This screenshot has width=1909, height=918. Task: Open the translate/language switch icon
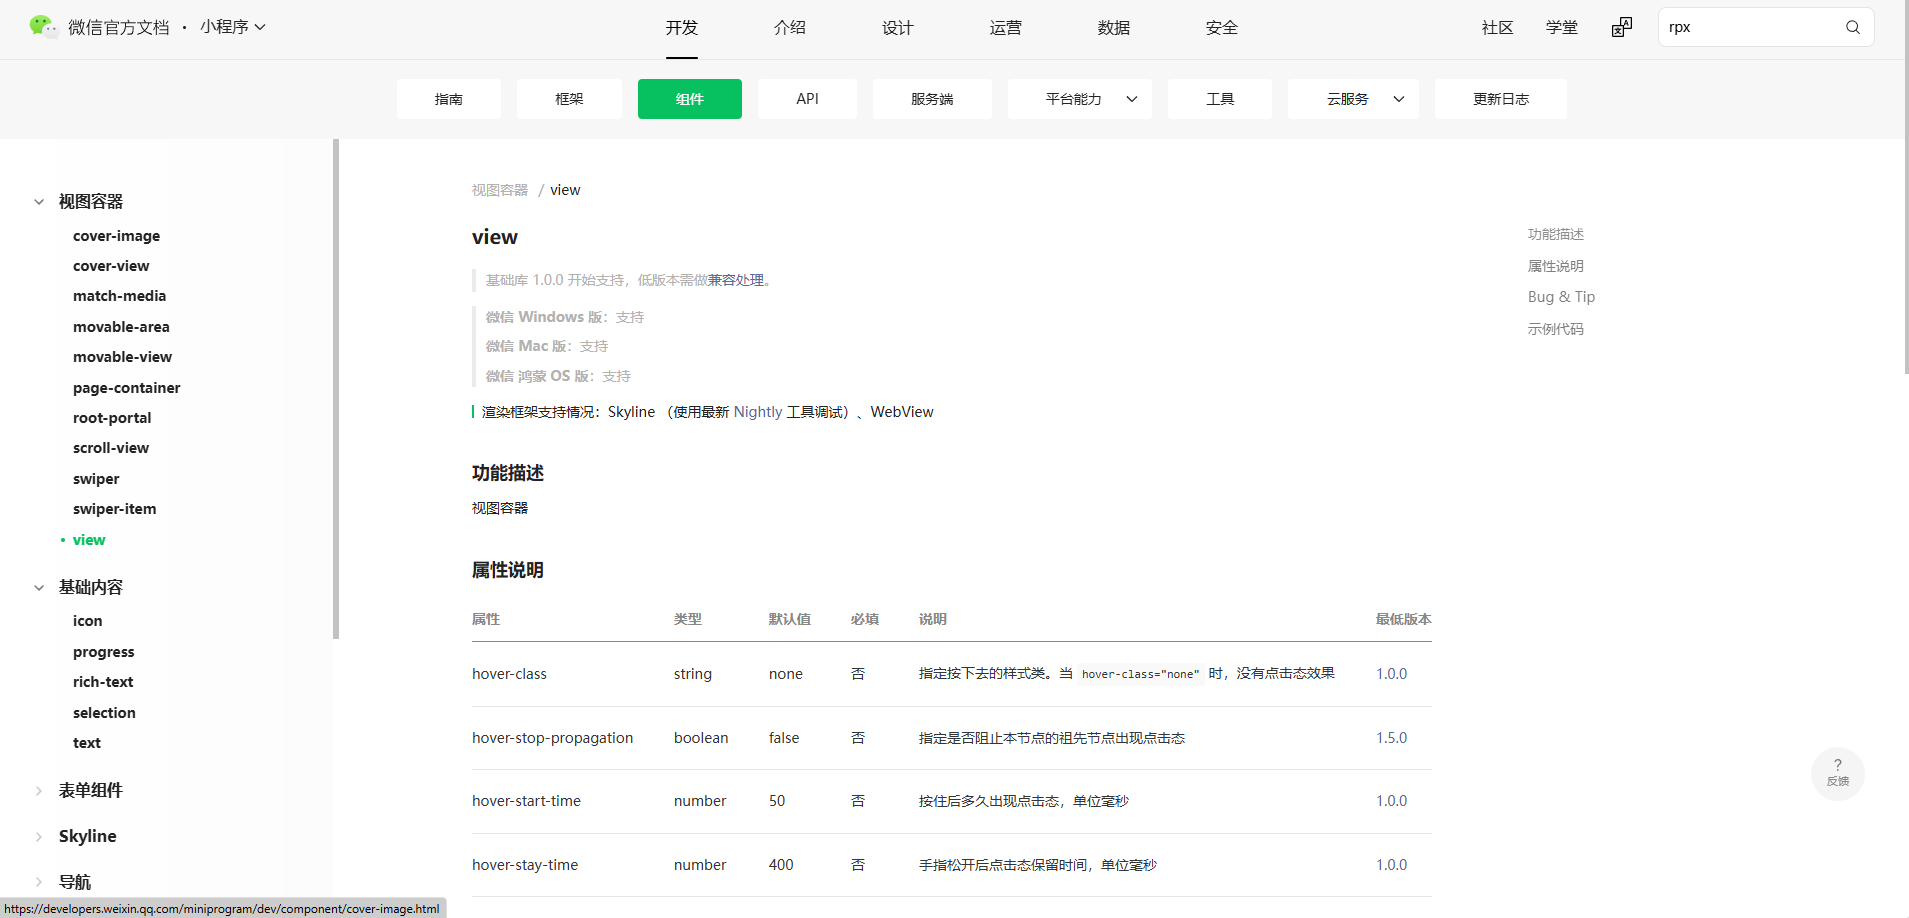[1621, 28]
